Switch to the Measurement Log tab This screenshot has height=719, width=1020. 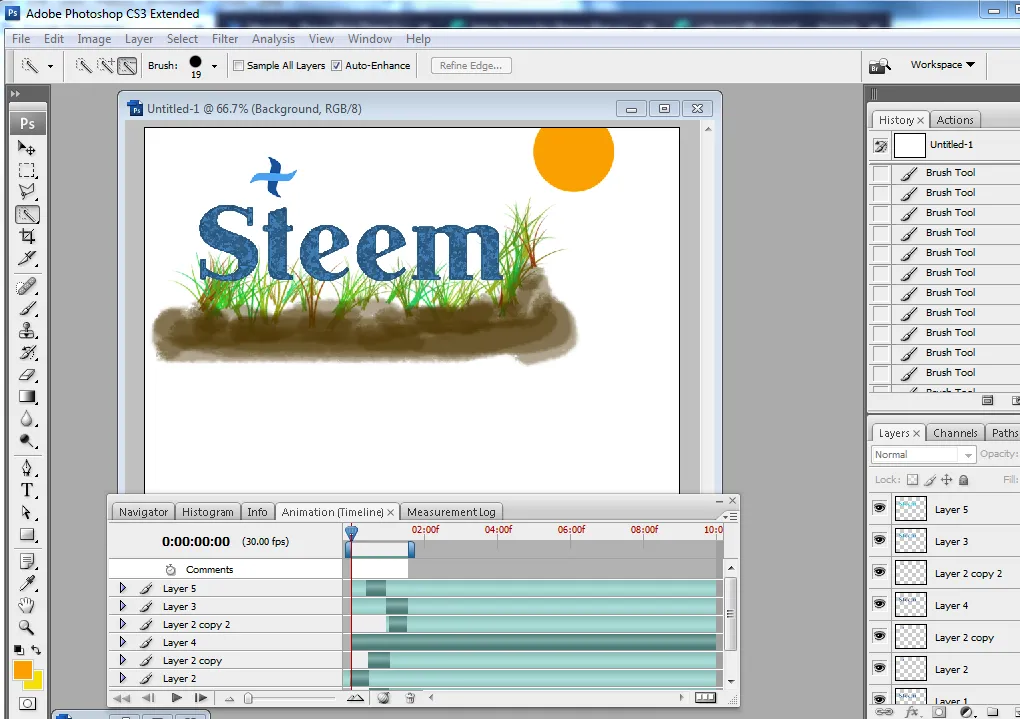point(451,512)
